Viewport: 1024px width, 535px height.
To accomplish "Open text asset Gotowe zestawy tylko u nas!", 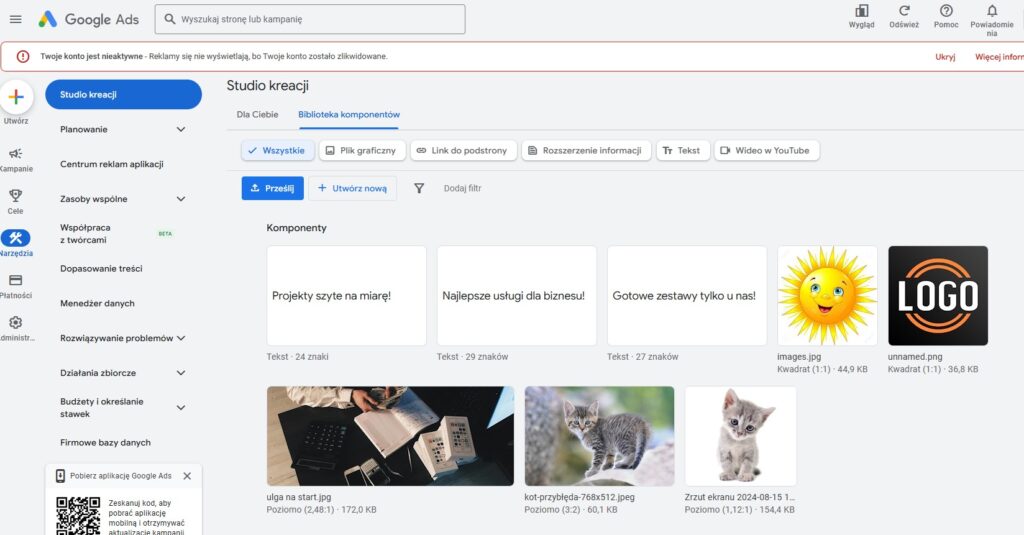I will (x=687, y=296).
